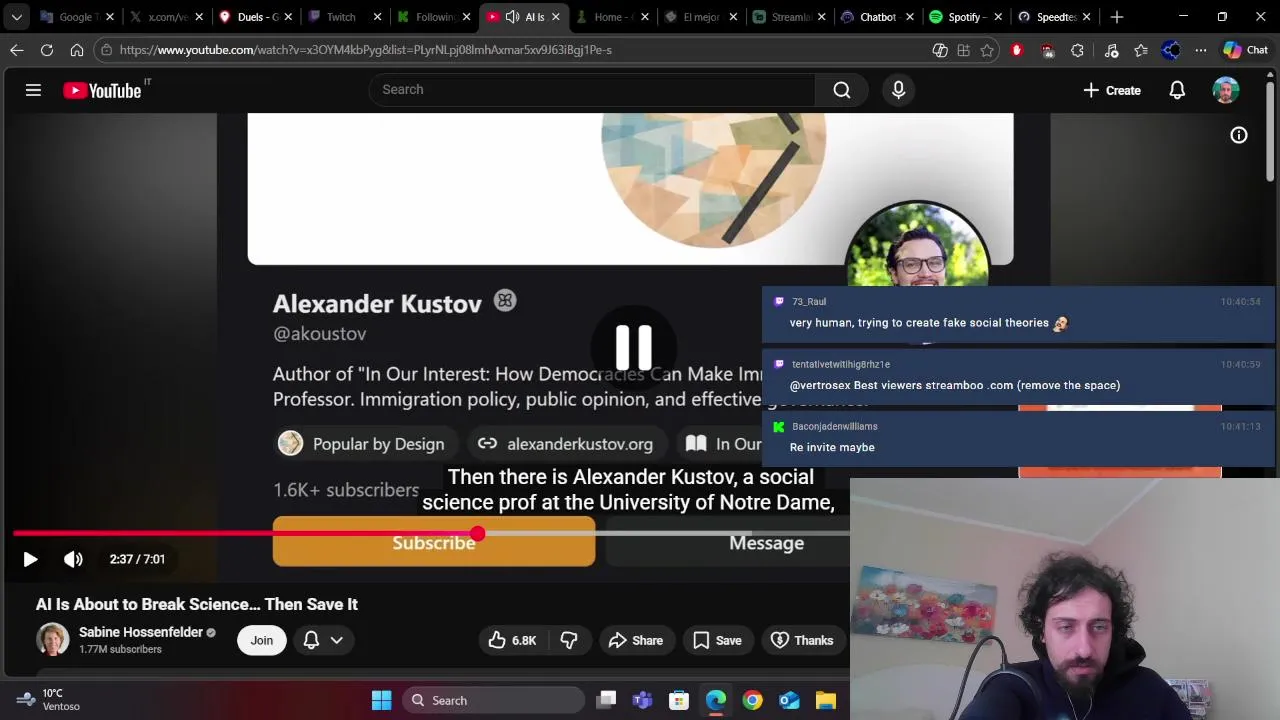The width and height of the screenshot is (1280, 720).
Task: Click the Create button
Action: [x=1112, y=90]
